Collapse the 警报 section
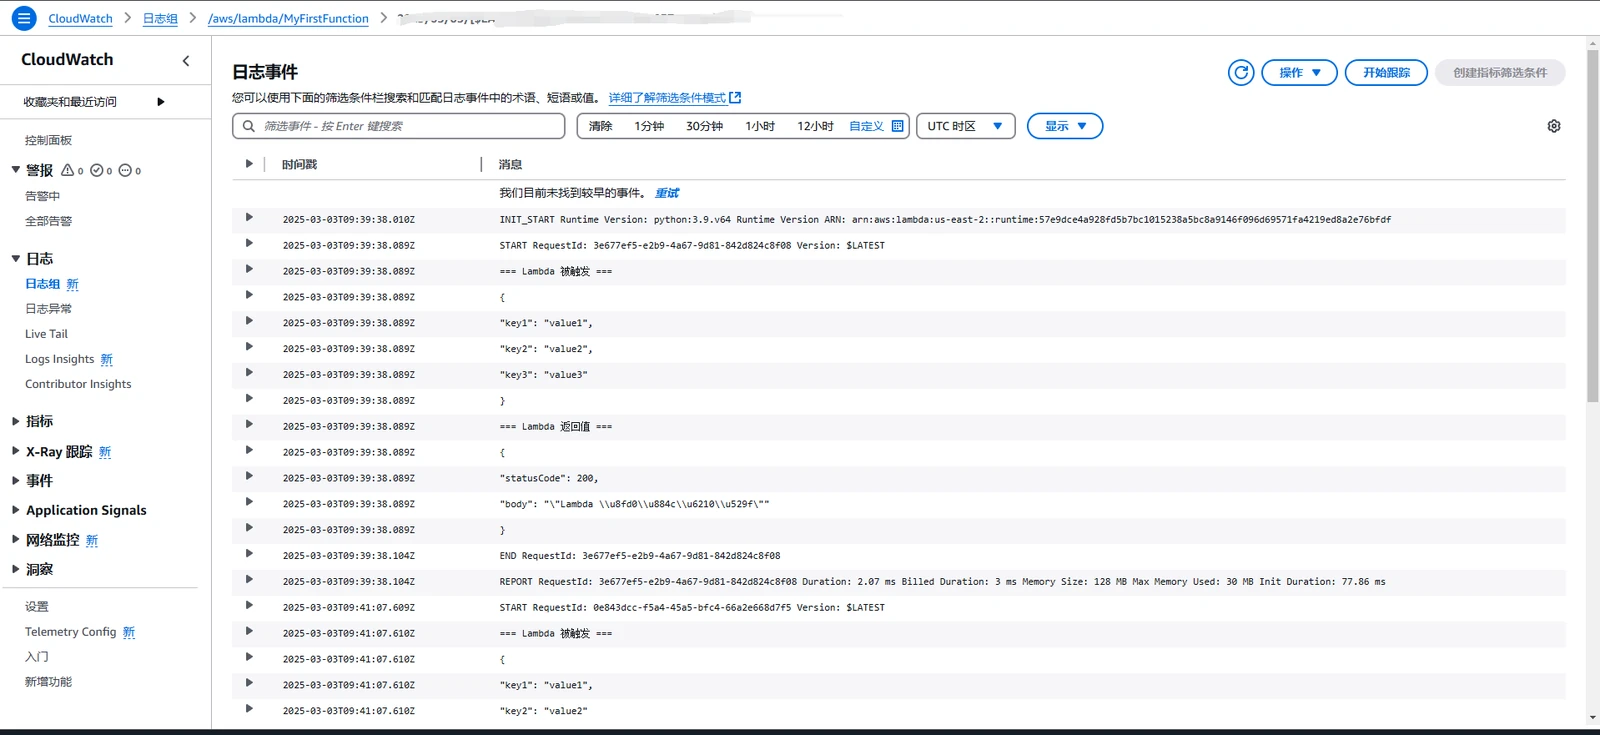The image size is (1600, 735). [x=16, y=170]
